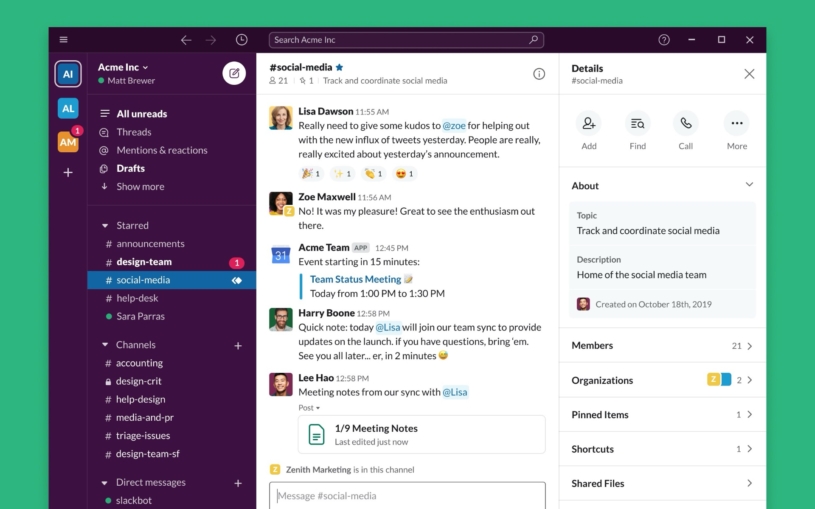Toggle sparkles reaction
The width and height of the screenshot is (815, 509).
pyautogui.click(x=343, y=174)
